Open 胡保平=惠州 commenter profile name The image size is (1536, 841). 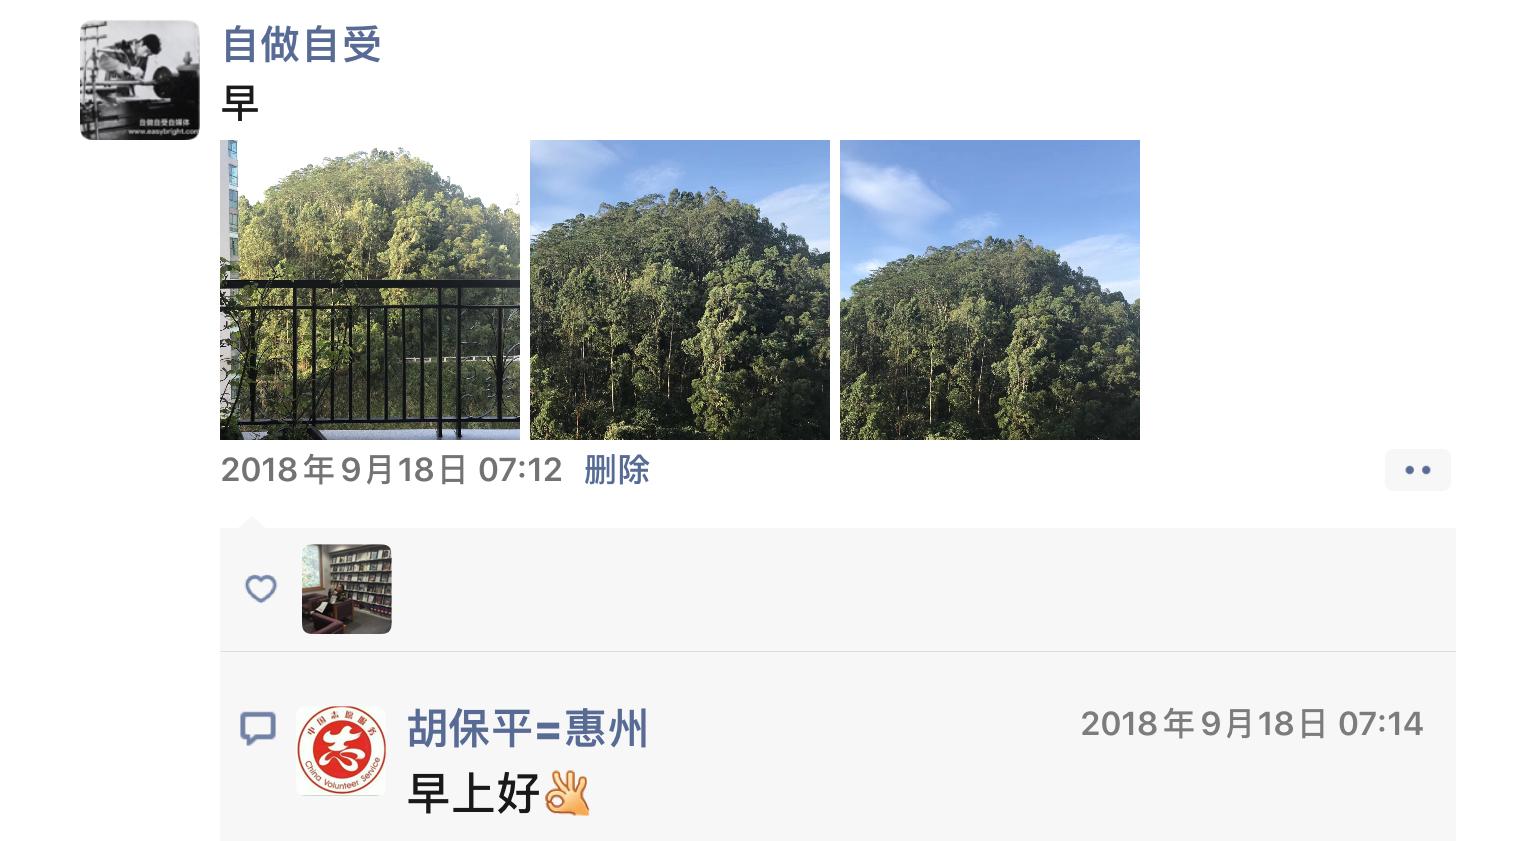(528, 728)
